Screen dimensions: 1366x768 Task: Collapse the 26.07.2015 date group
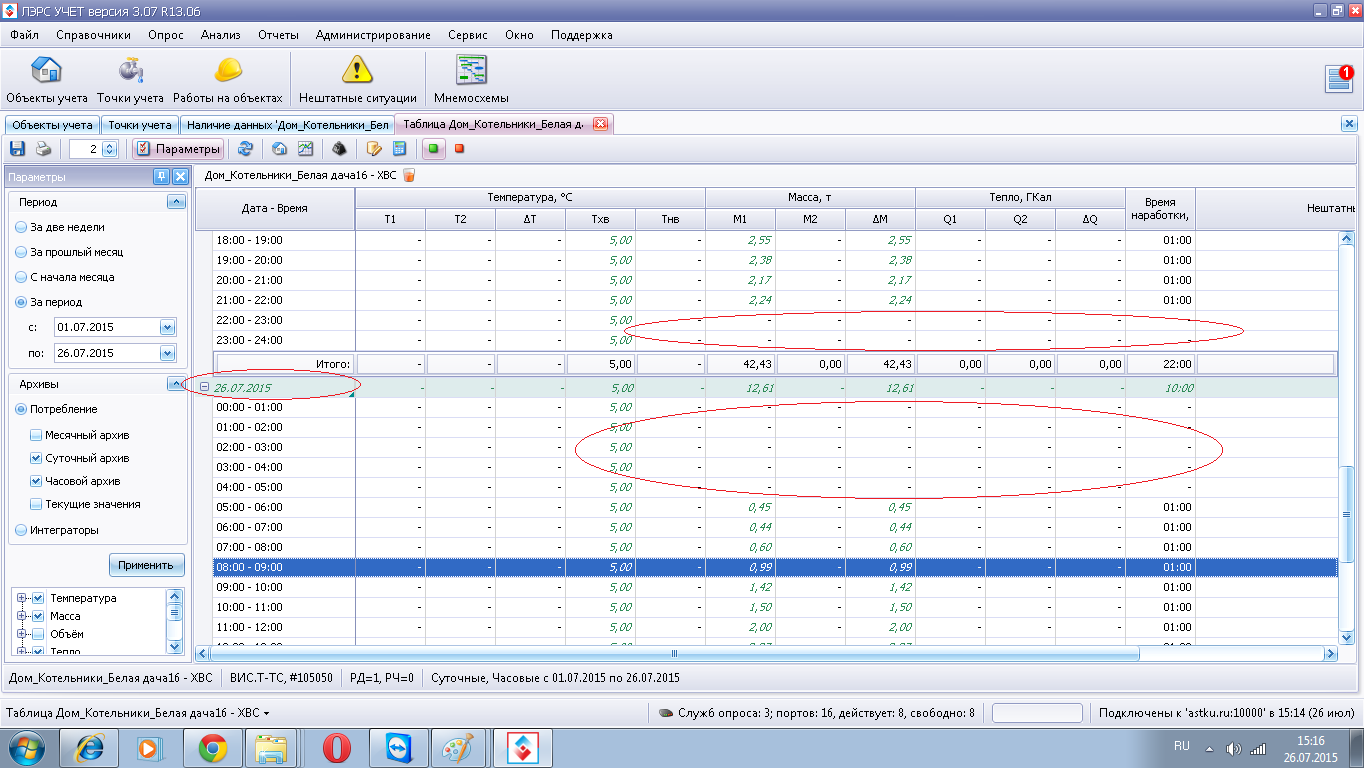[205, 387]
